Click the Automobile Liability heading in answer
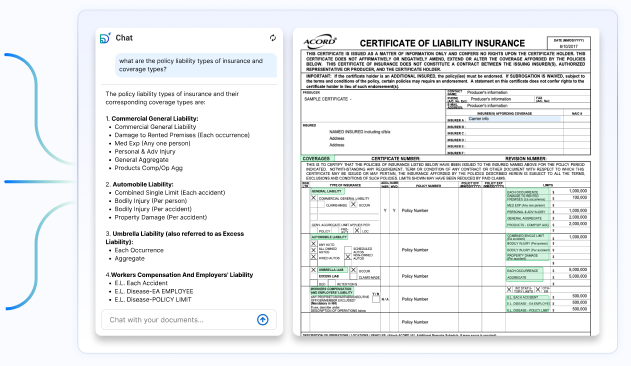 coord(143,184)
